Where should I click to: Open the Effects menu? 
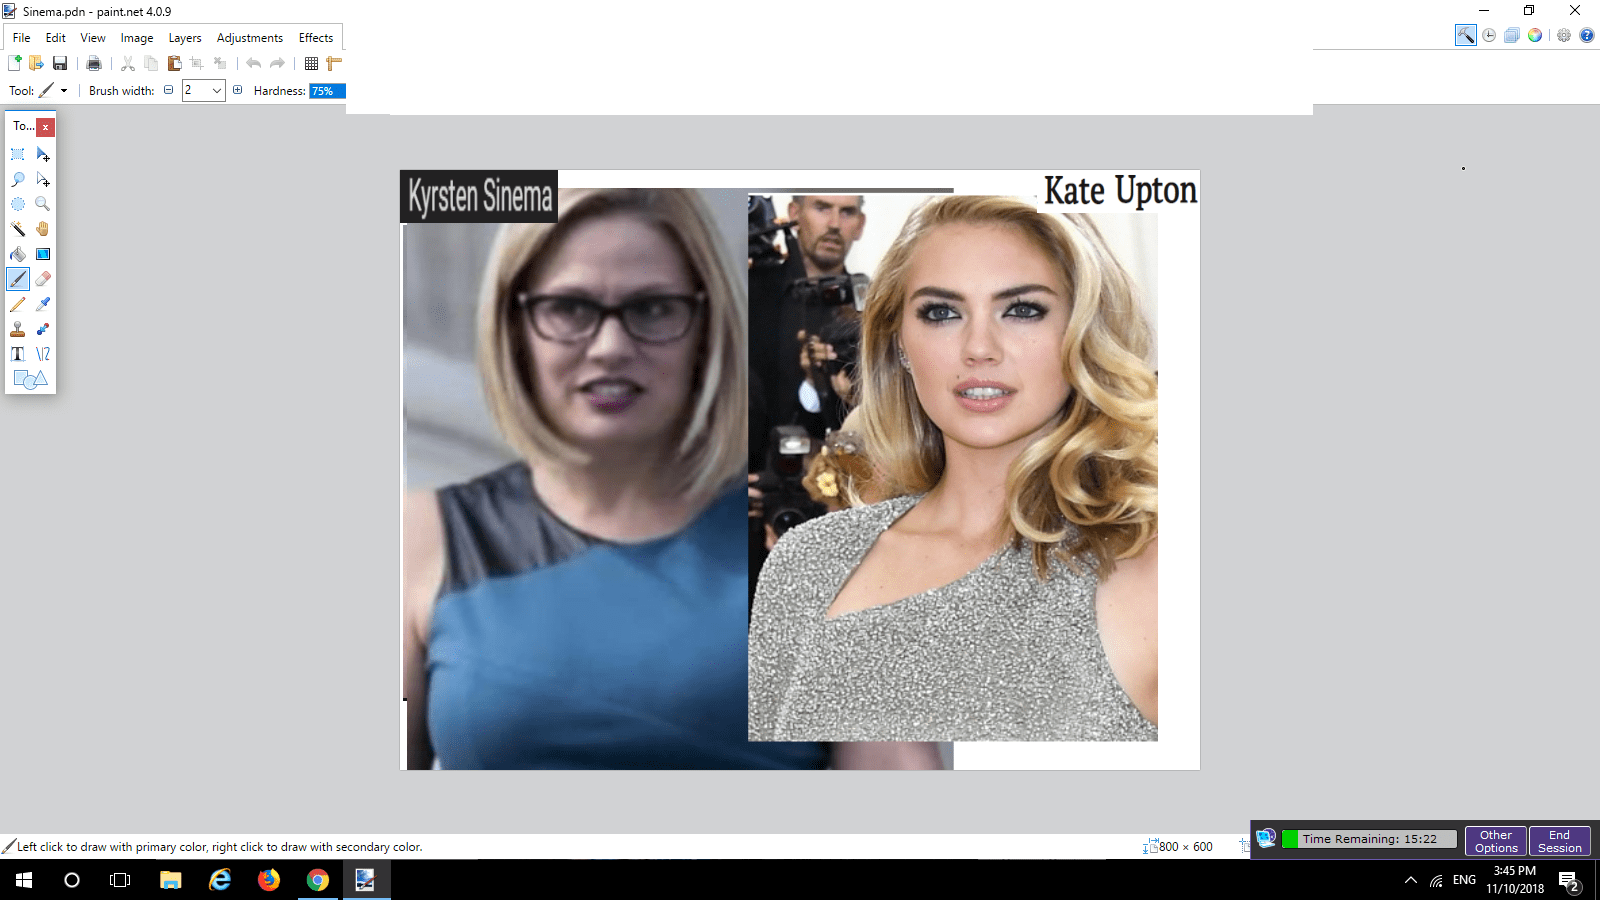point(316,38)
